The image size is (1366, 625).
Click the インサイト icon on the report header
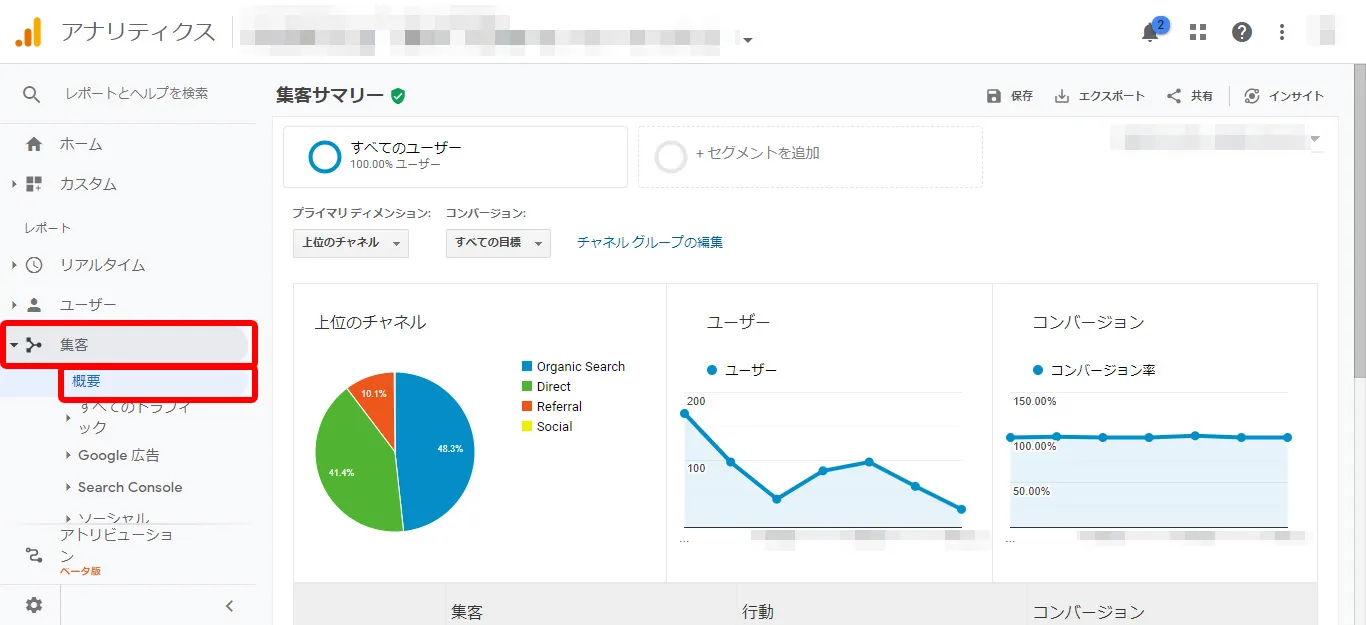[1252, 96]
